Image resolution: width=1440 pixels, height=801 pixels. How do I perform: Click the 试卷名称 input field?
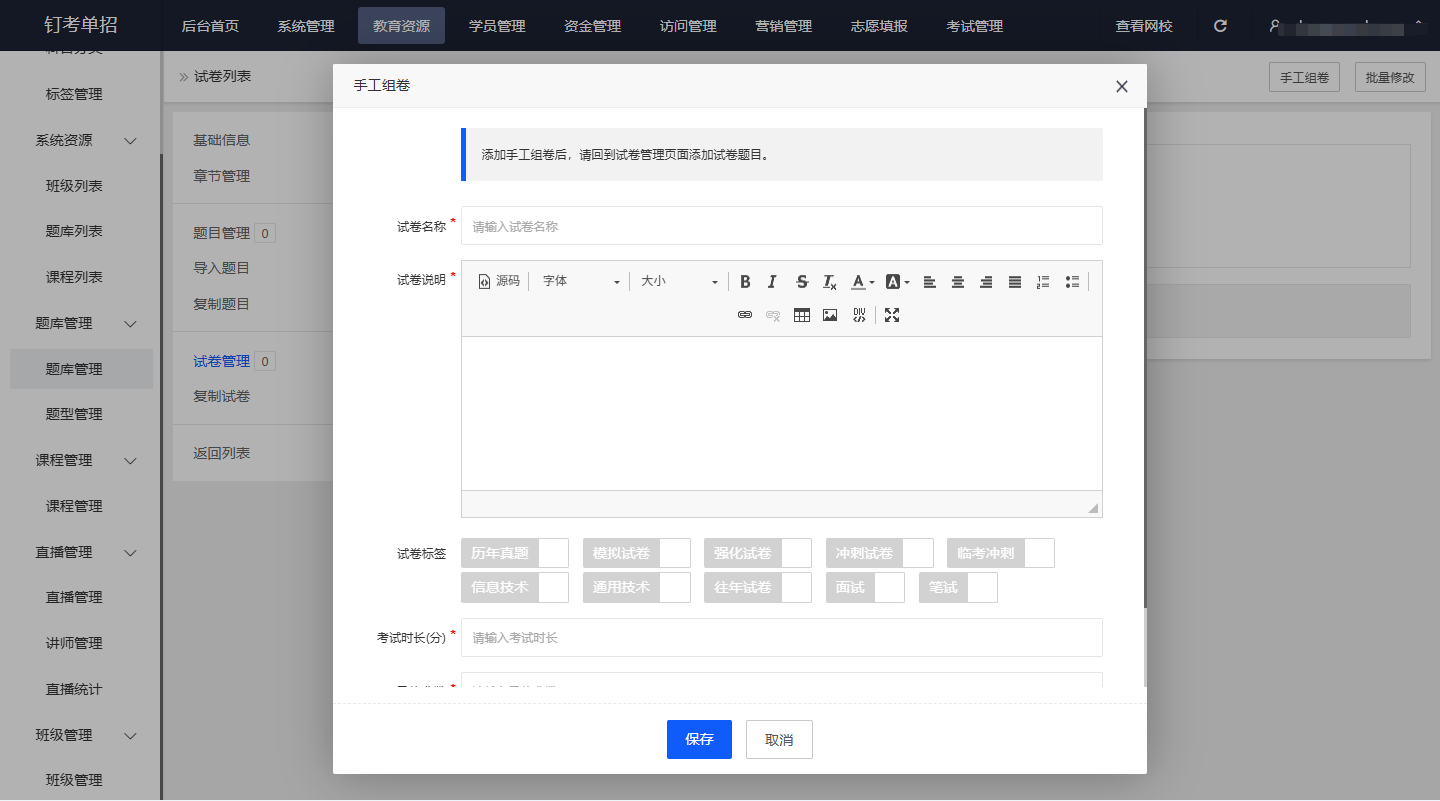point(781,226)
